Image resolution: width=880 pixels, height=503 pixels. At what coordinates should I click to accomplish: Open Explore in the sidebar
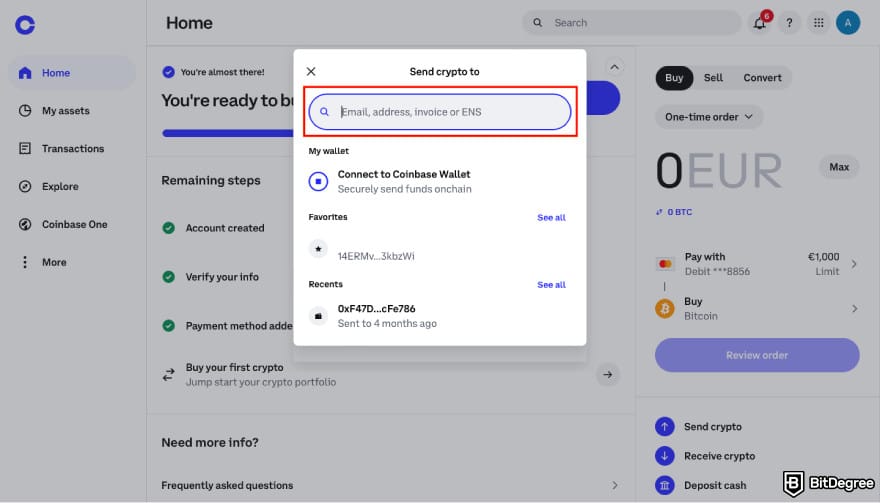pos(72,186)
